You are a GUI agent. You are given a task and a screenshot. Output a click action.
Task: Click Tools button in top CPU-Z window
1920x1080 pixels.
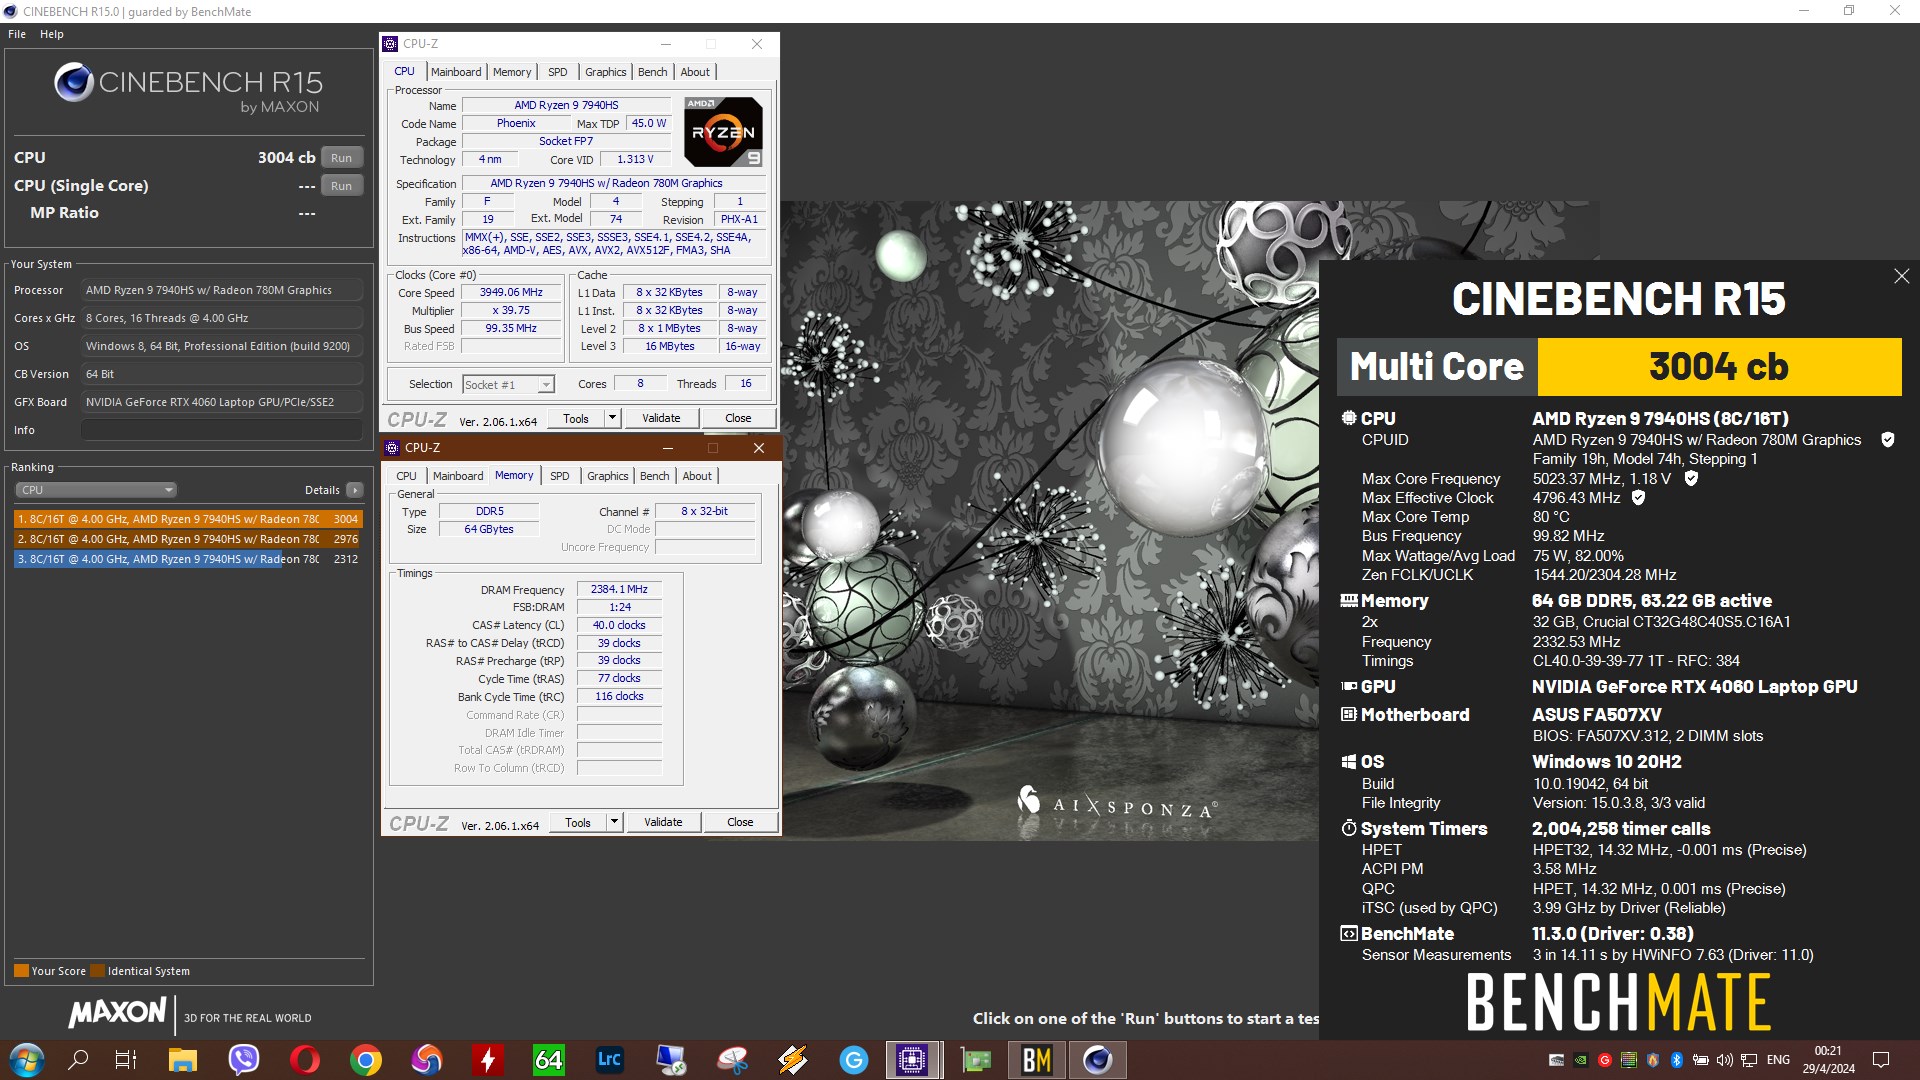[x=576, y=419]
